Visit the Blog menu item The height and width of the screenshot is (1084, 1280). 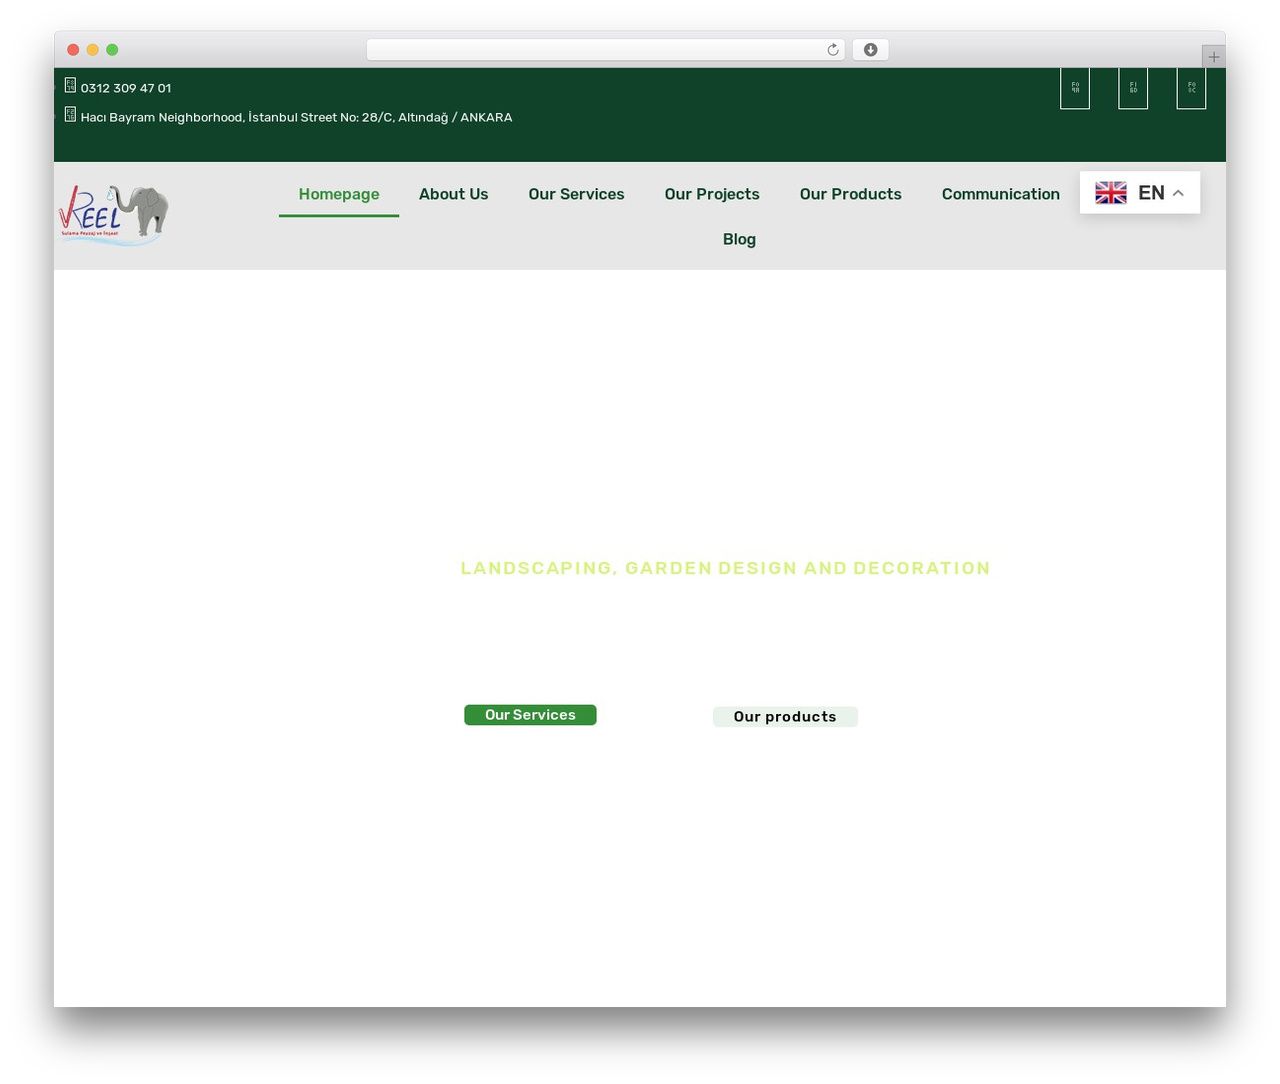coord(740,239)
